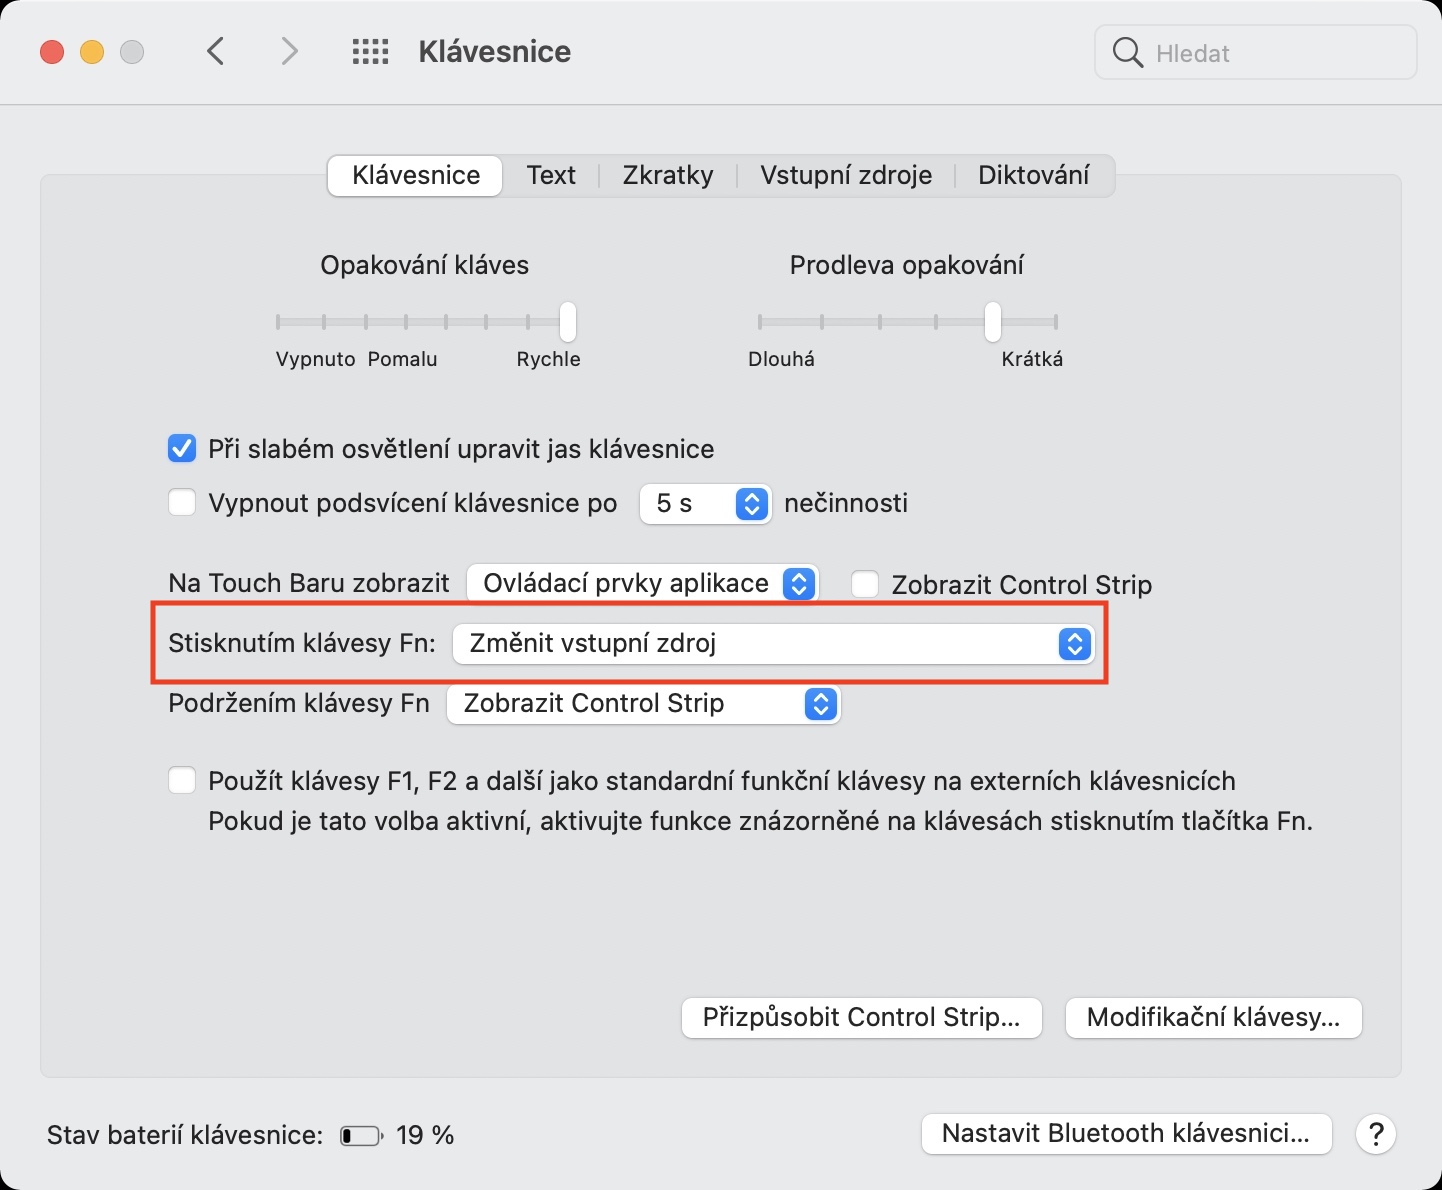Open help with question mark button
1442x1190 pixels.
click(x=1376, y=1134)
